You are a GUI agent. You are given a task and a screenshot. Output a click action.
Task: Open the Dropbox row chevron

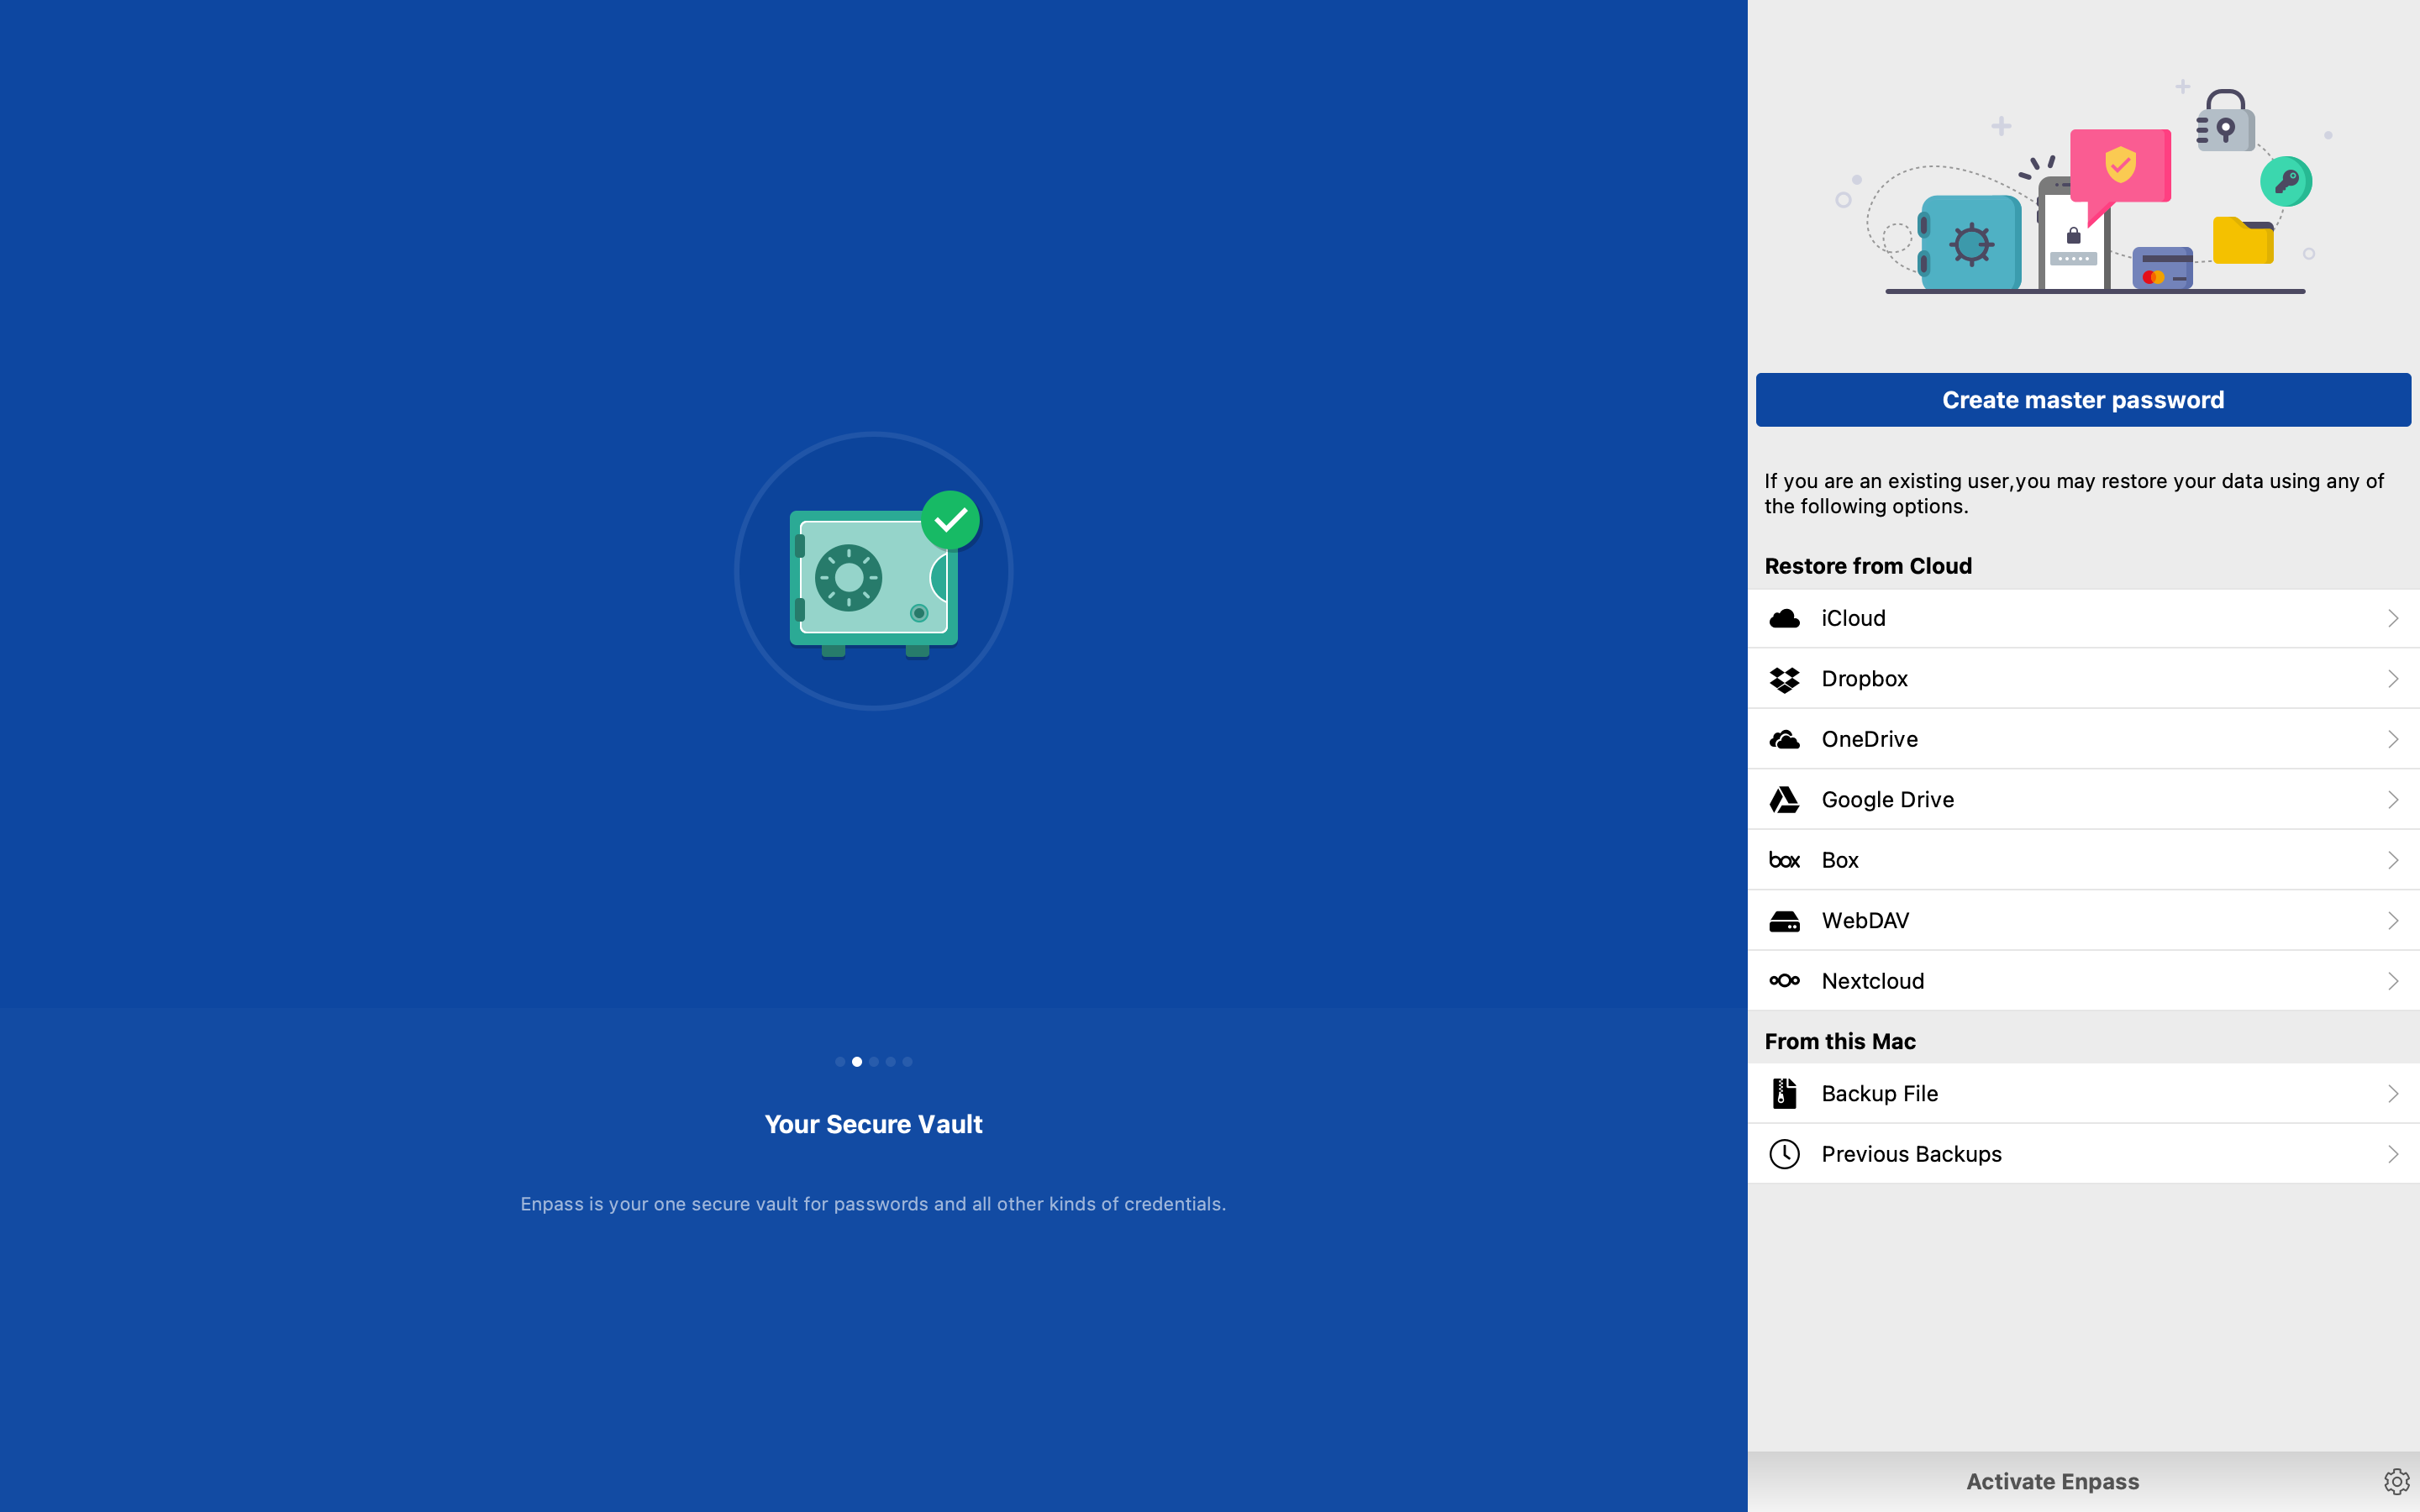[x=2393, y=679]
